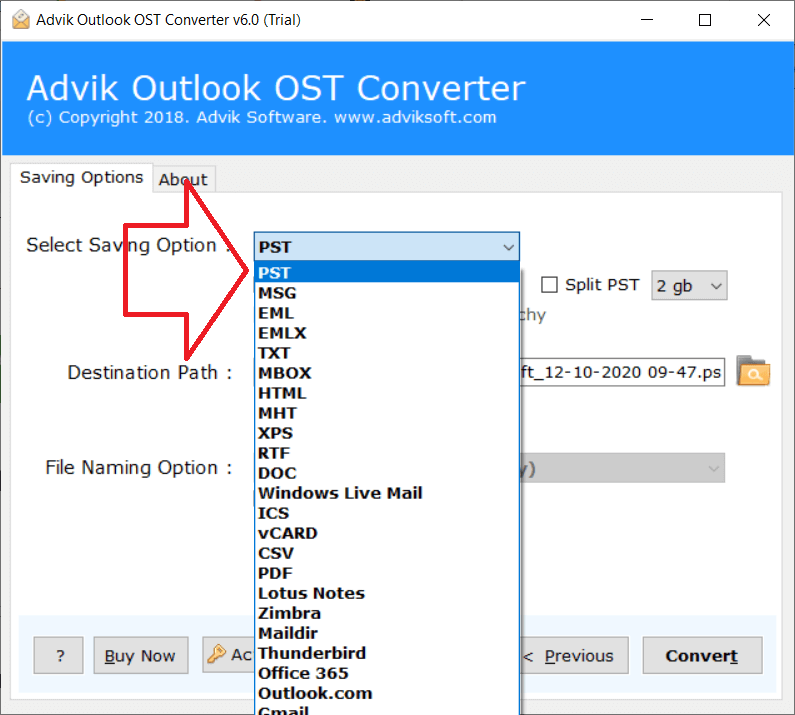Click the key icon on the Activate button
Image resolution: width=795 pixels, height=715 pixels.
(x=216, y=654)
